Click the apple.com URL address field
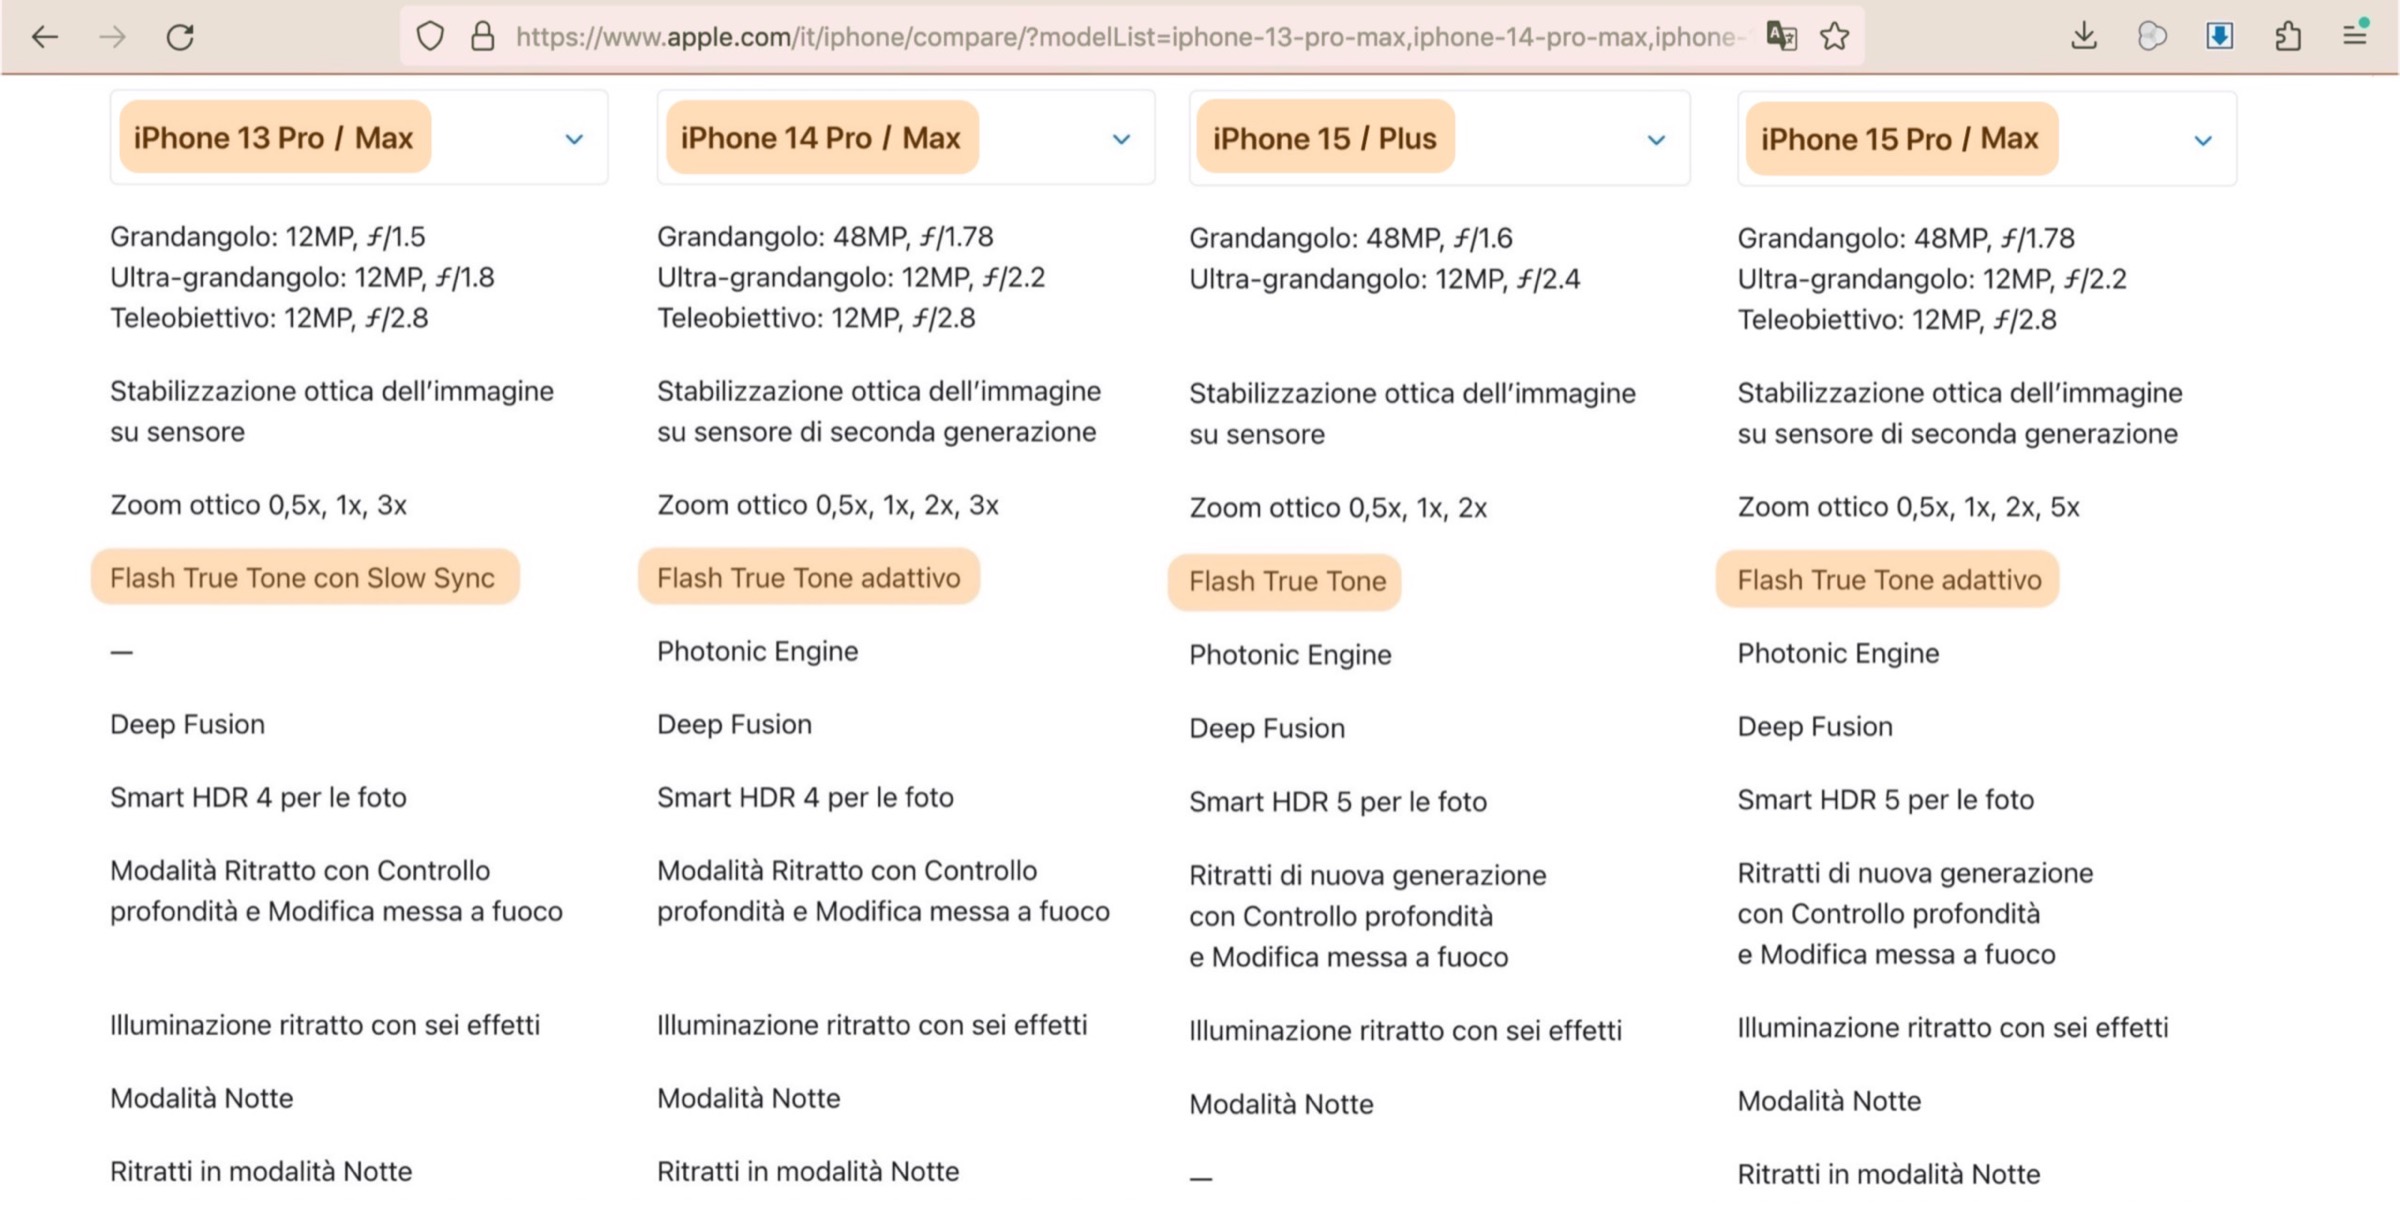The width and height of the screenshot is (2400, 1225). (1100, 37)
